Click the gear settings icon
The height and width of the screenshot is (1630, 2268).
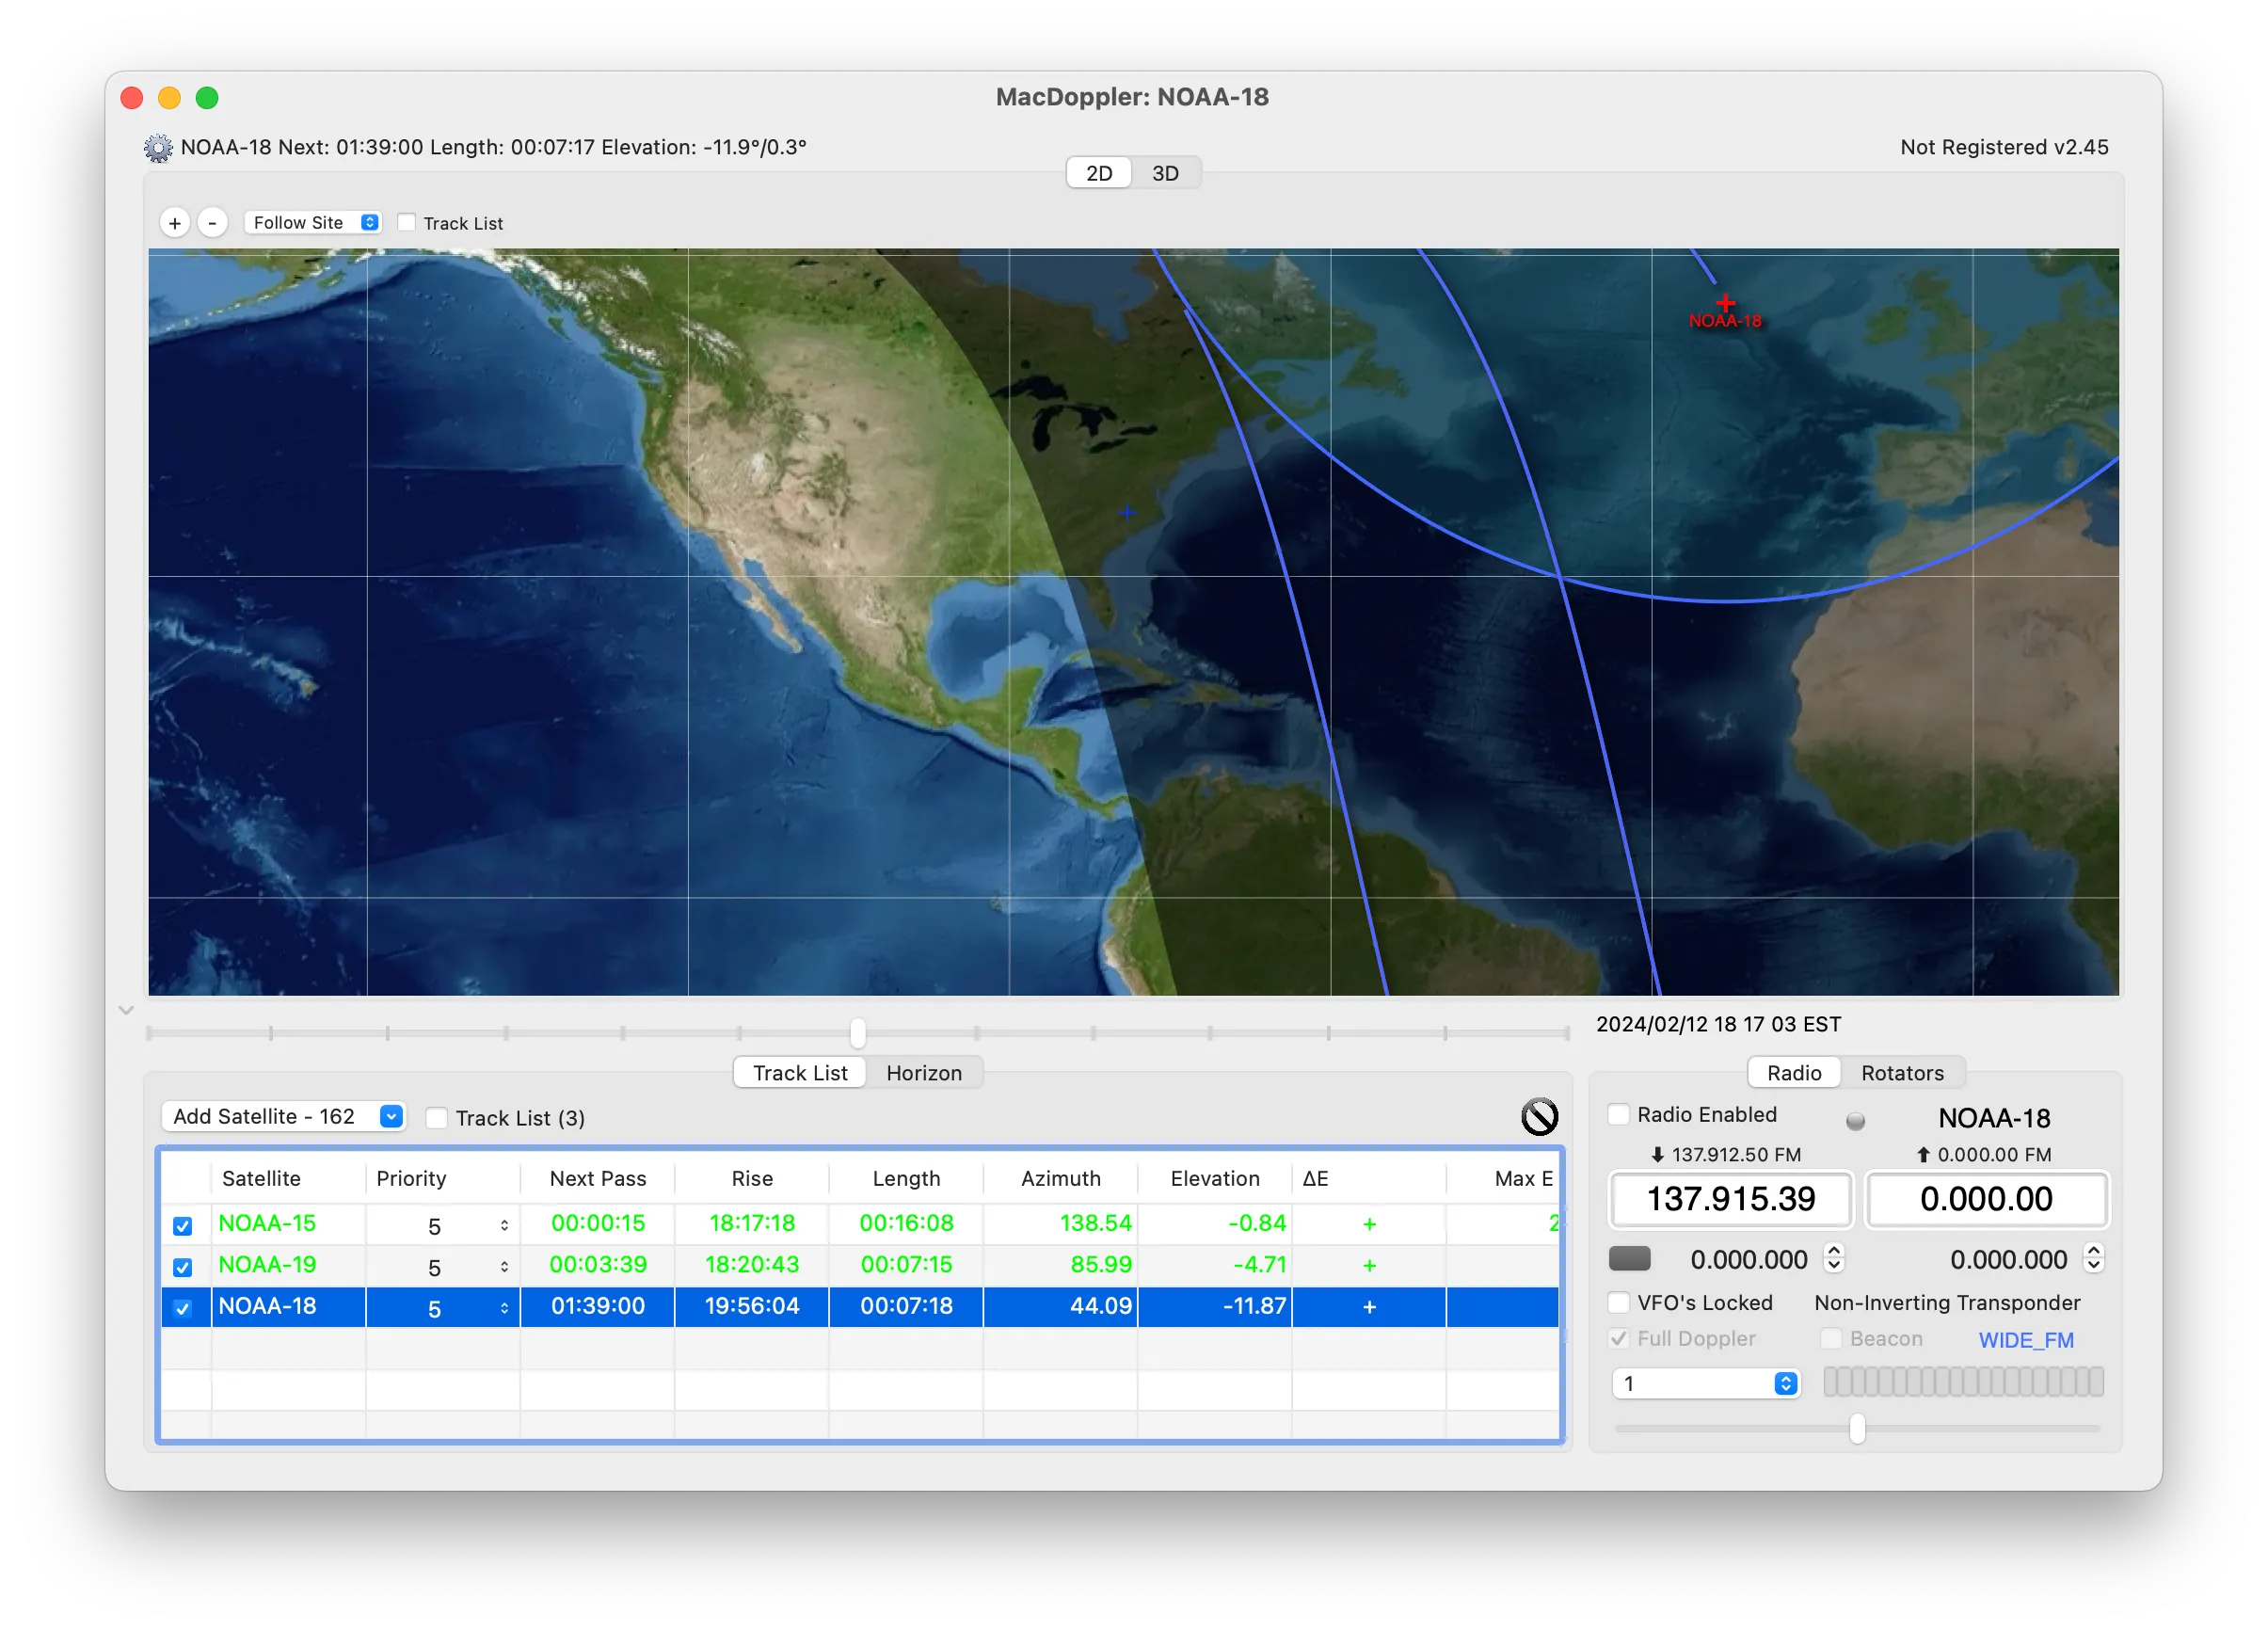(157, 148)
